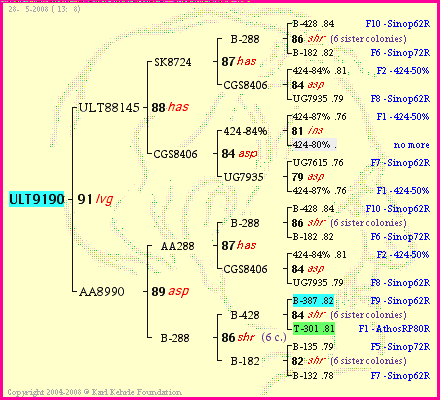This screenshot has width=440, height=400.
Task: Select the '91 lvg' year label
Action: coord(95,199)
